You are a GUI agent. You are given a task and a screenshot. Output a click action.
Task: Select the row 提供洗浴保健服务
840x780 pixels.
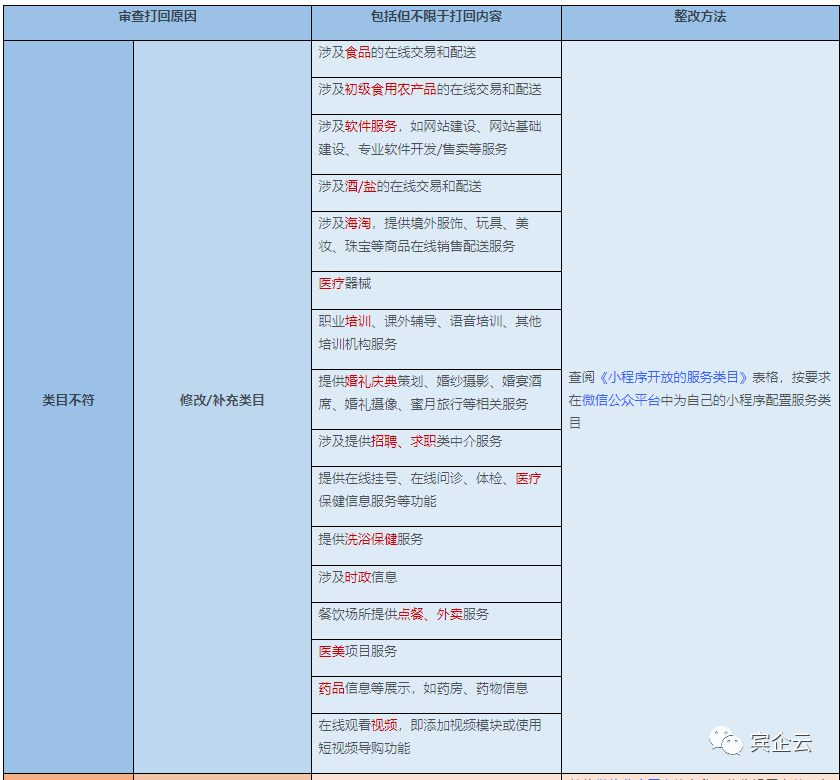tap(436, 546)
